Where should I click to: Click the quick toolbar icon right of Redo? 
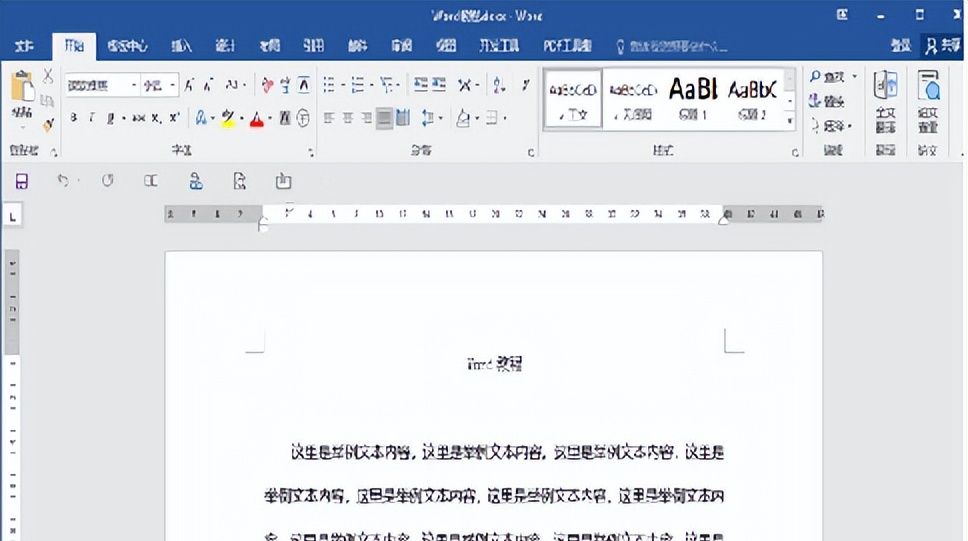tap(151, 180)
